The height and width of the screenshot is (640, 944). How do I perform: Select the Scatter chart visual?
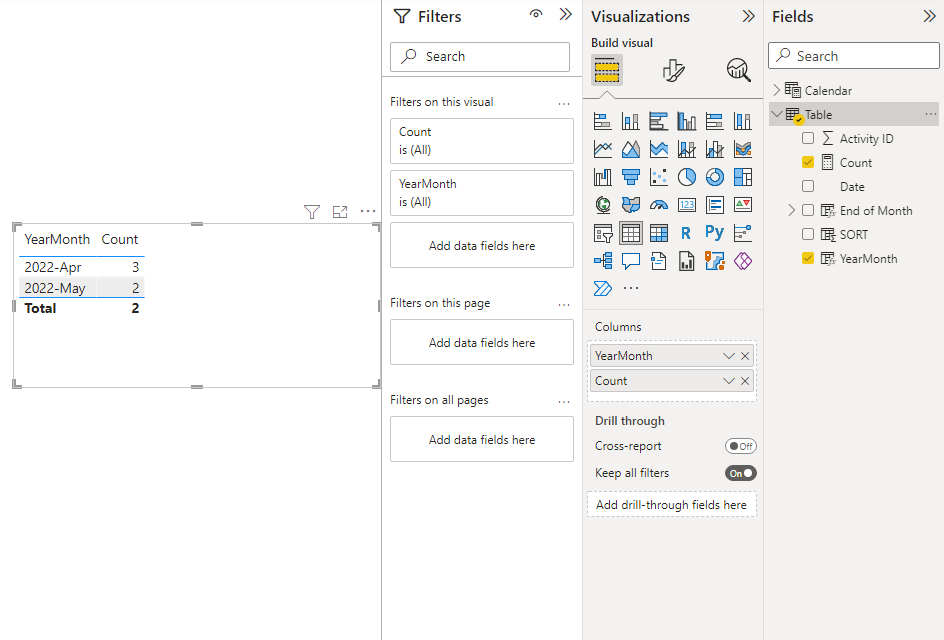tap(659, 177)
